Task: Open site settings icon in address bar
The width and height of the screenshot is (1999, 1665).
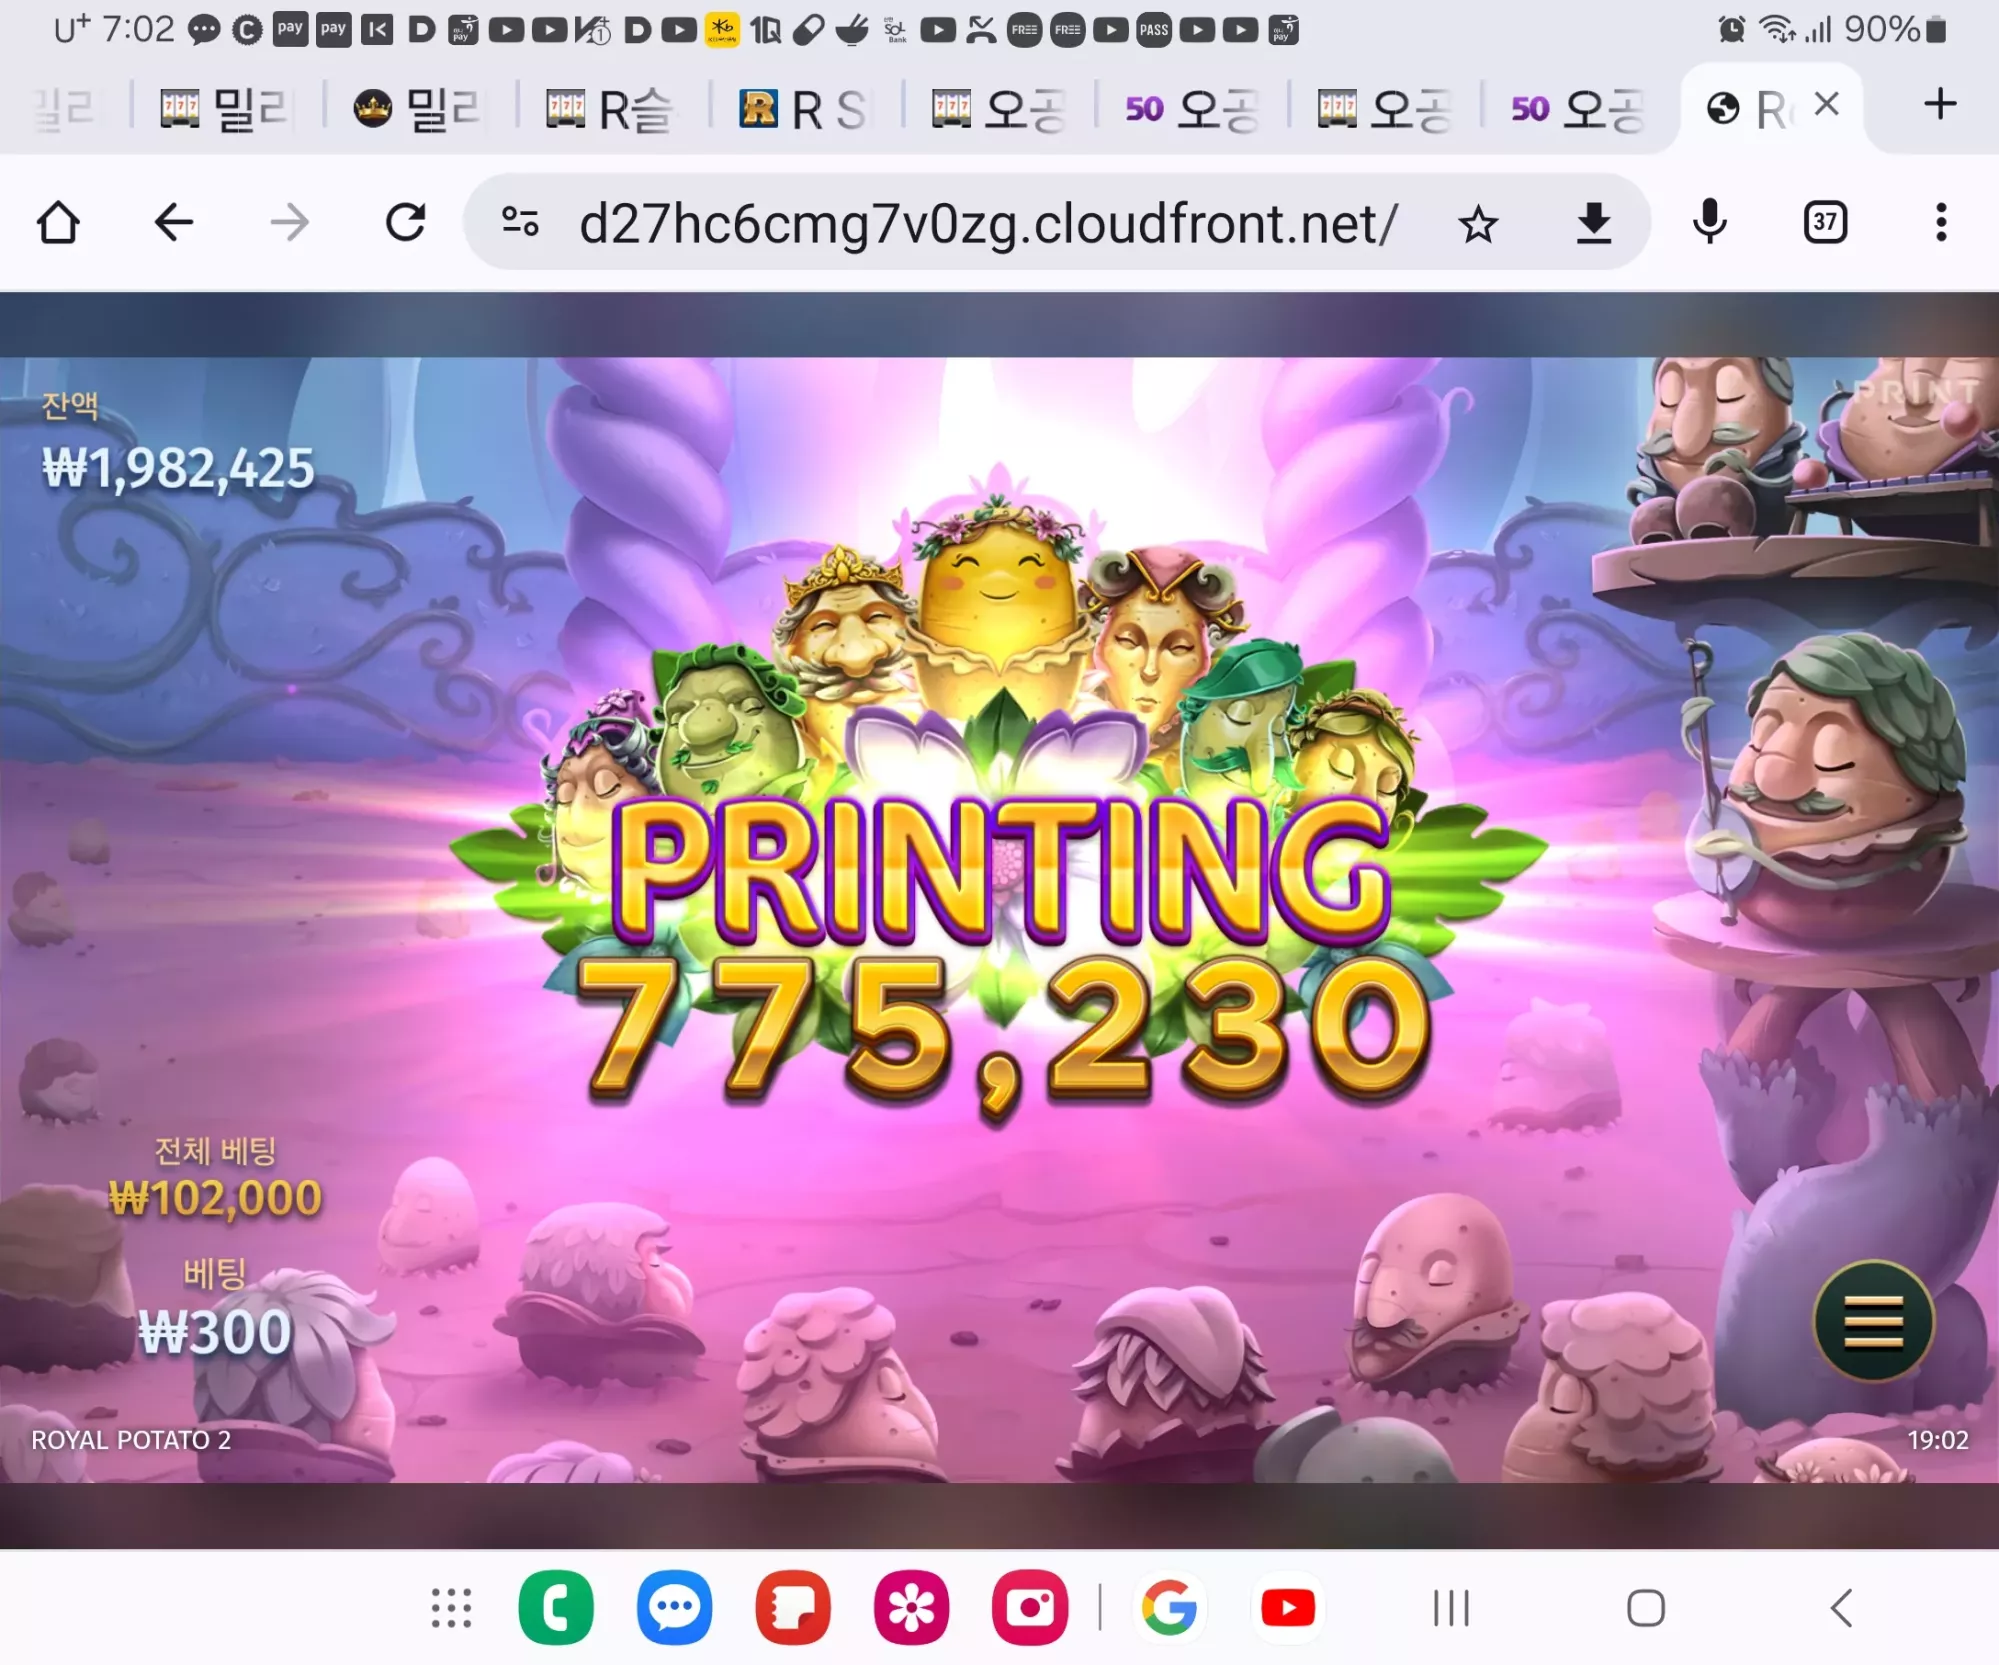Action: point(520,222)
